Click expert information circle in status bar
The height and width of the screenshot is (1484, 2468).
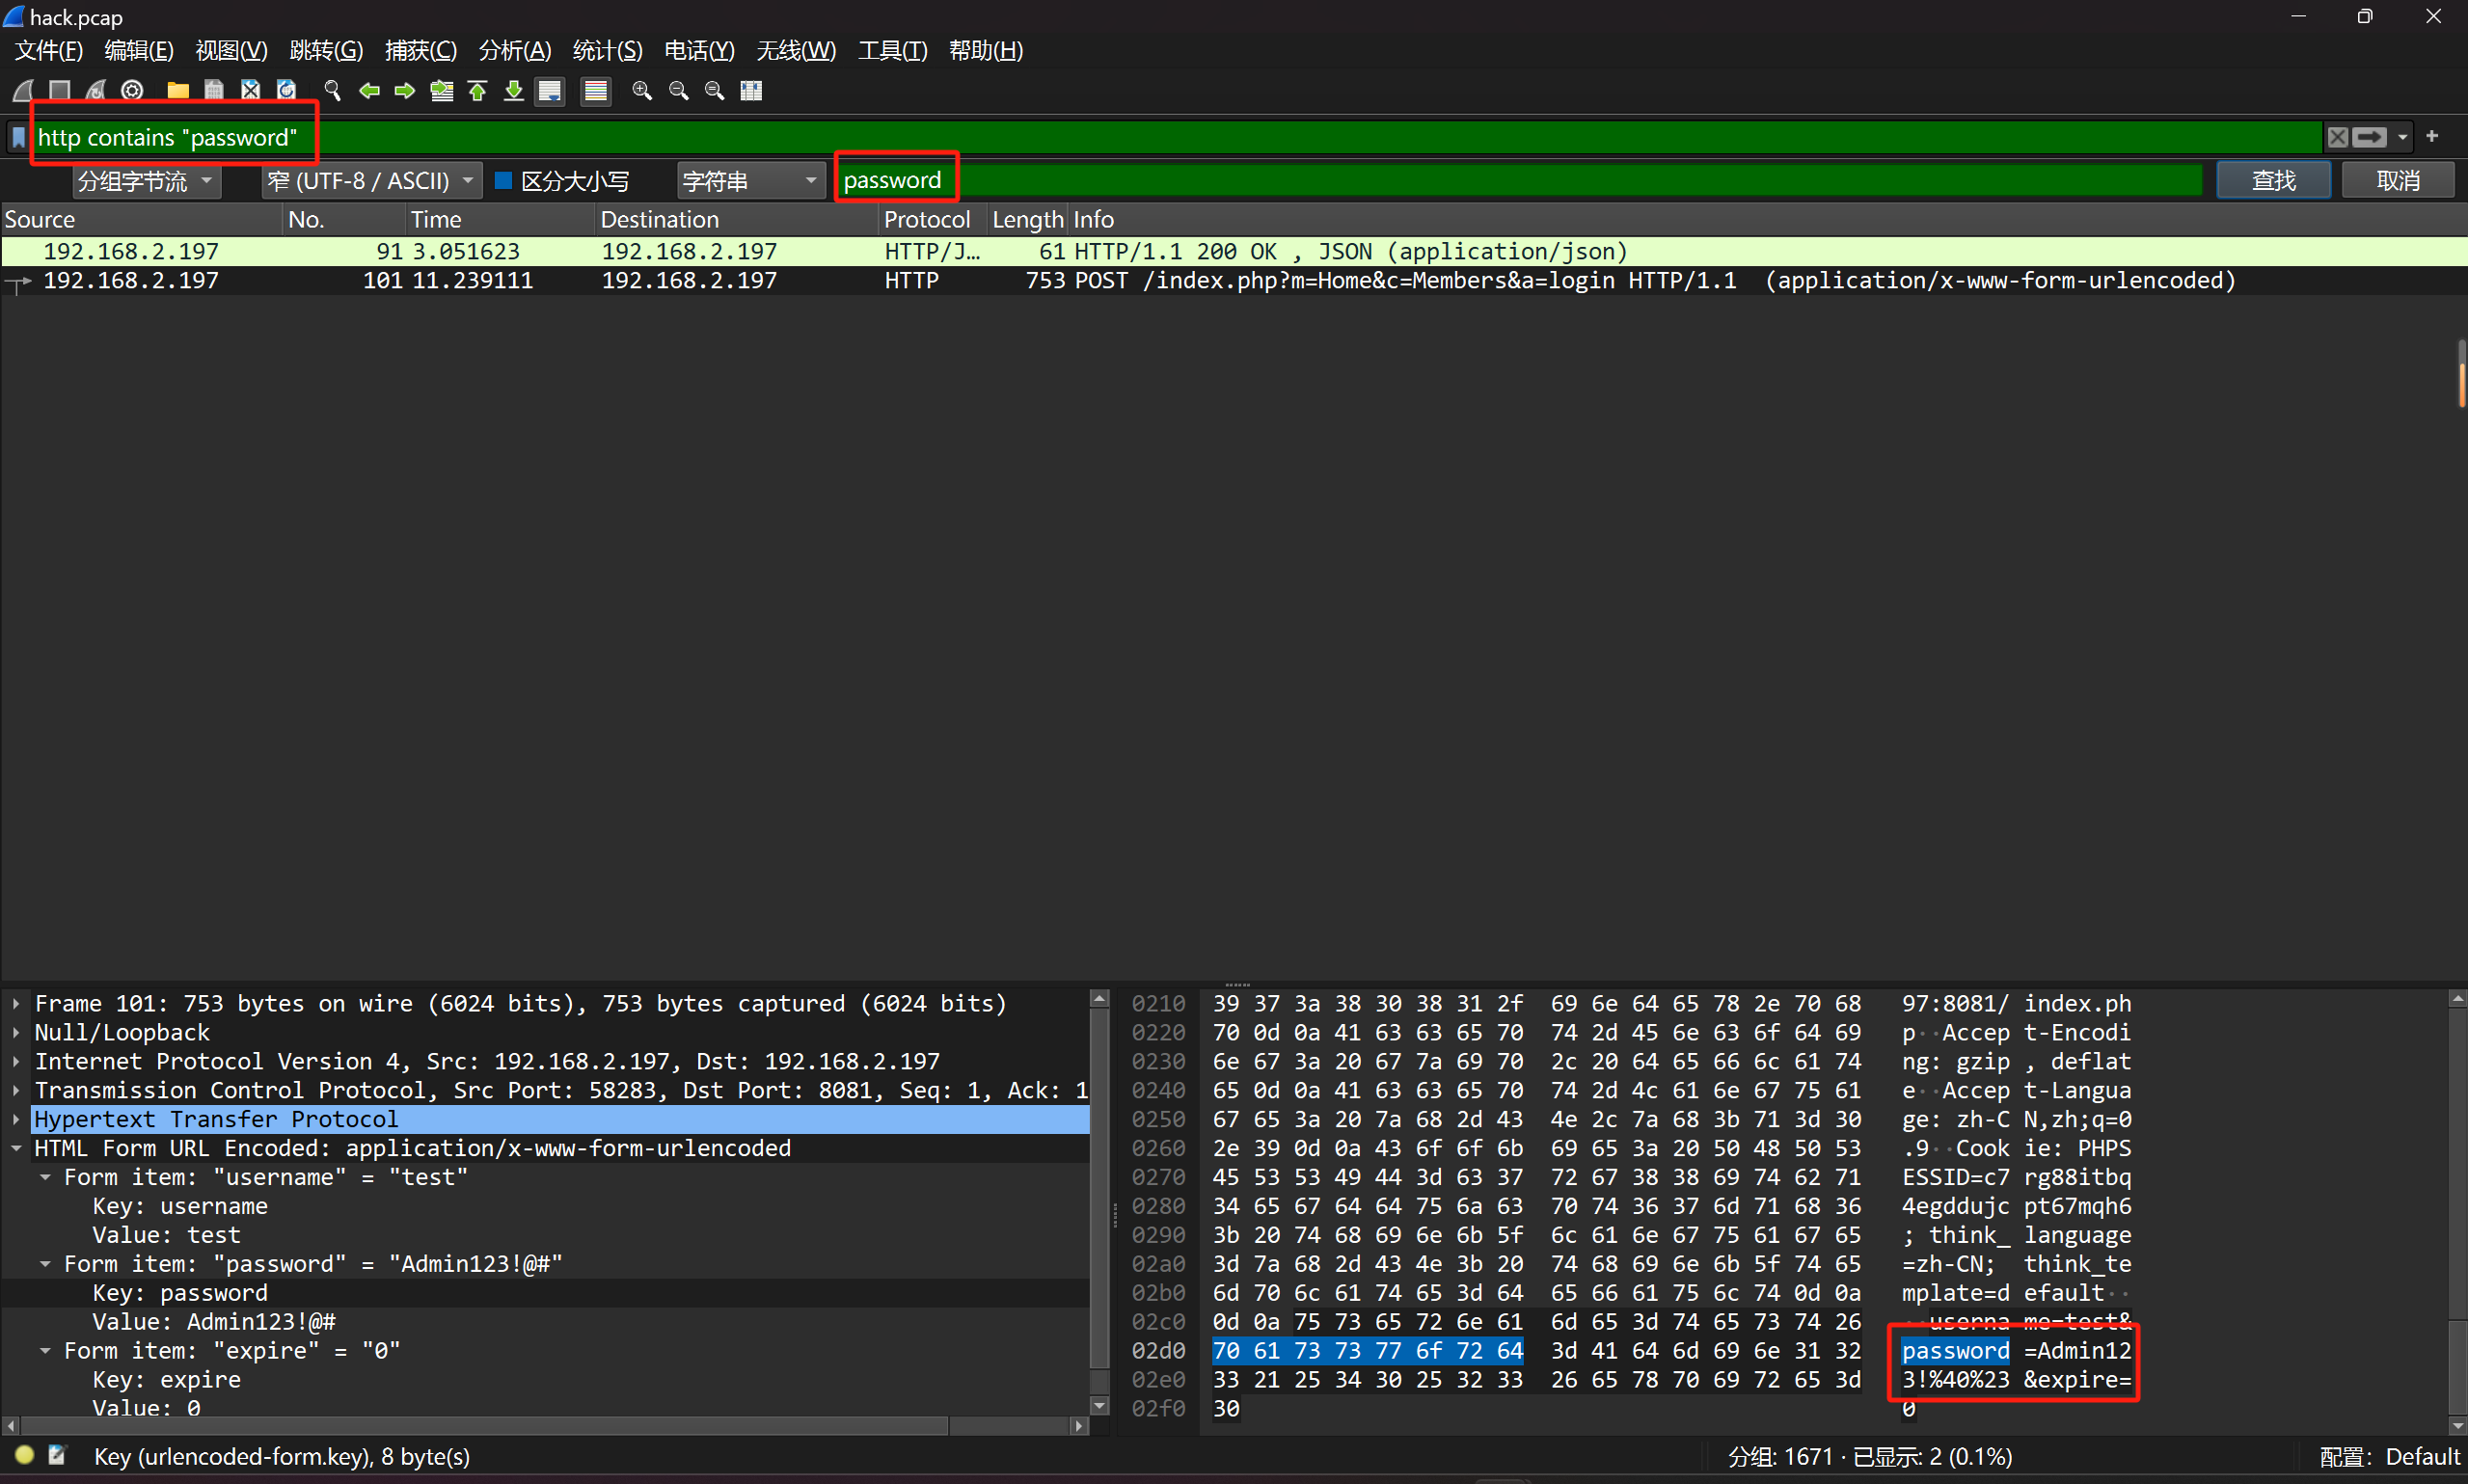(x=25, y=1455)
